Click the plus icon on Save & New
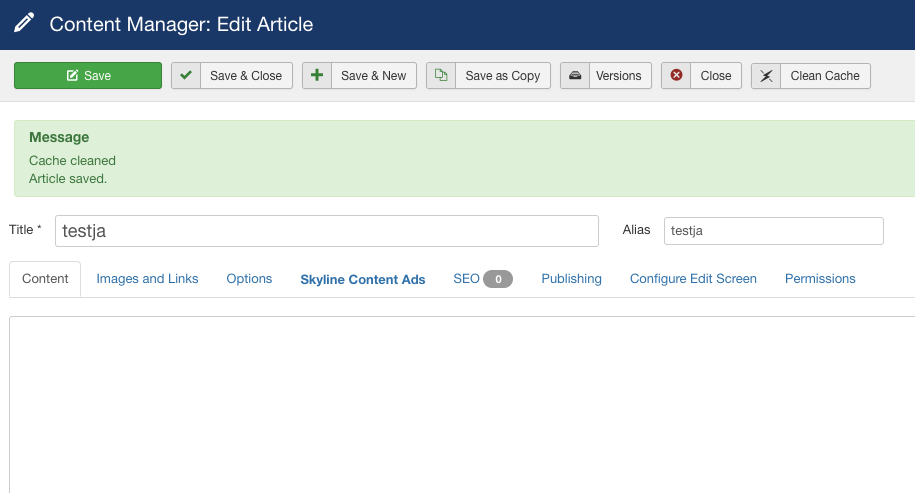The height and width of the screenshot is (493, 915). click(317, 76)
